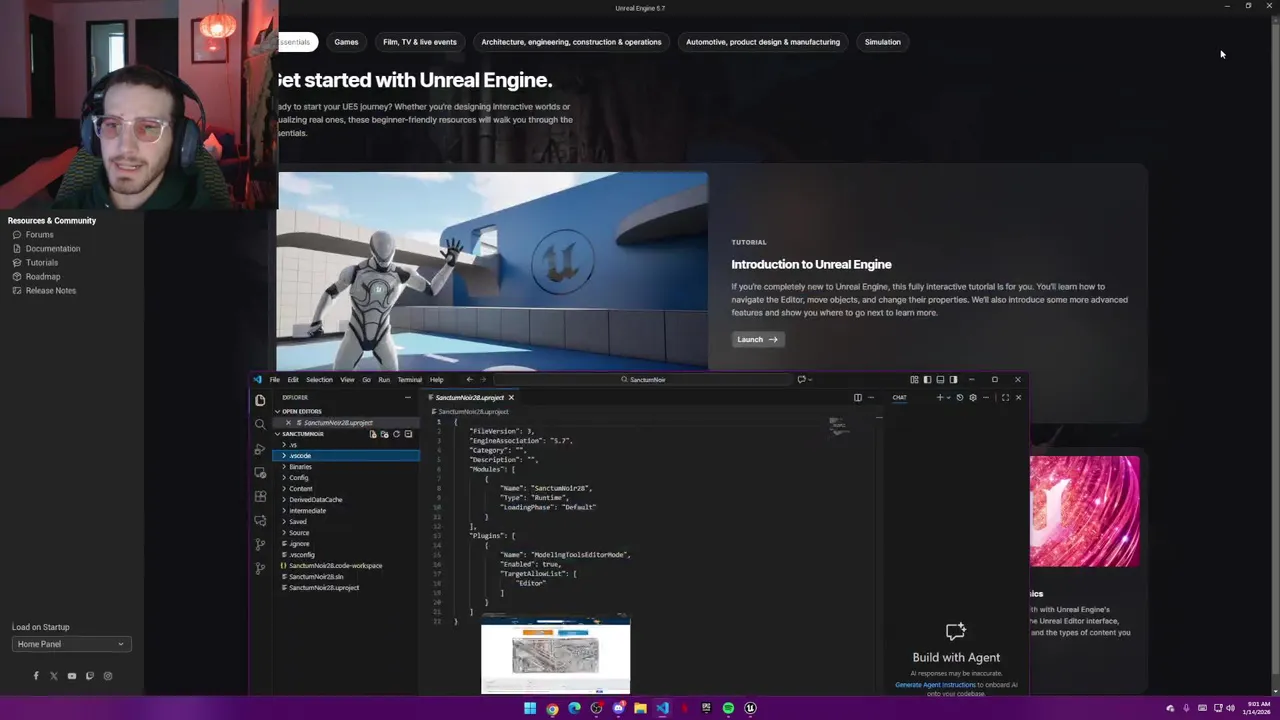This screenshot has width=1280, height=720.
Task: Click the Twitch icon in Unreal sidebar
Action: pos(90,676)
